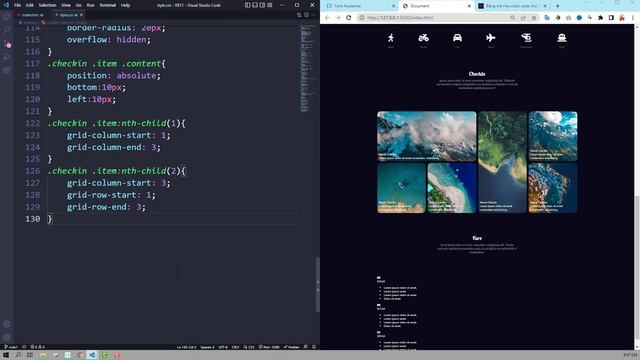Open the Help menu

pyautogui.click(x=125, y=5)
